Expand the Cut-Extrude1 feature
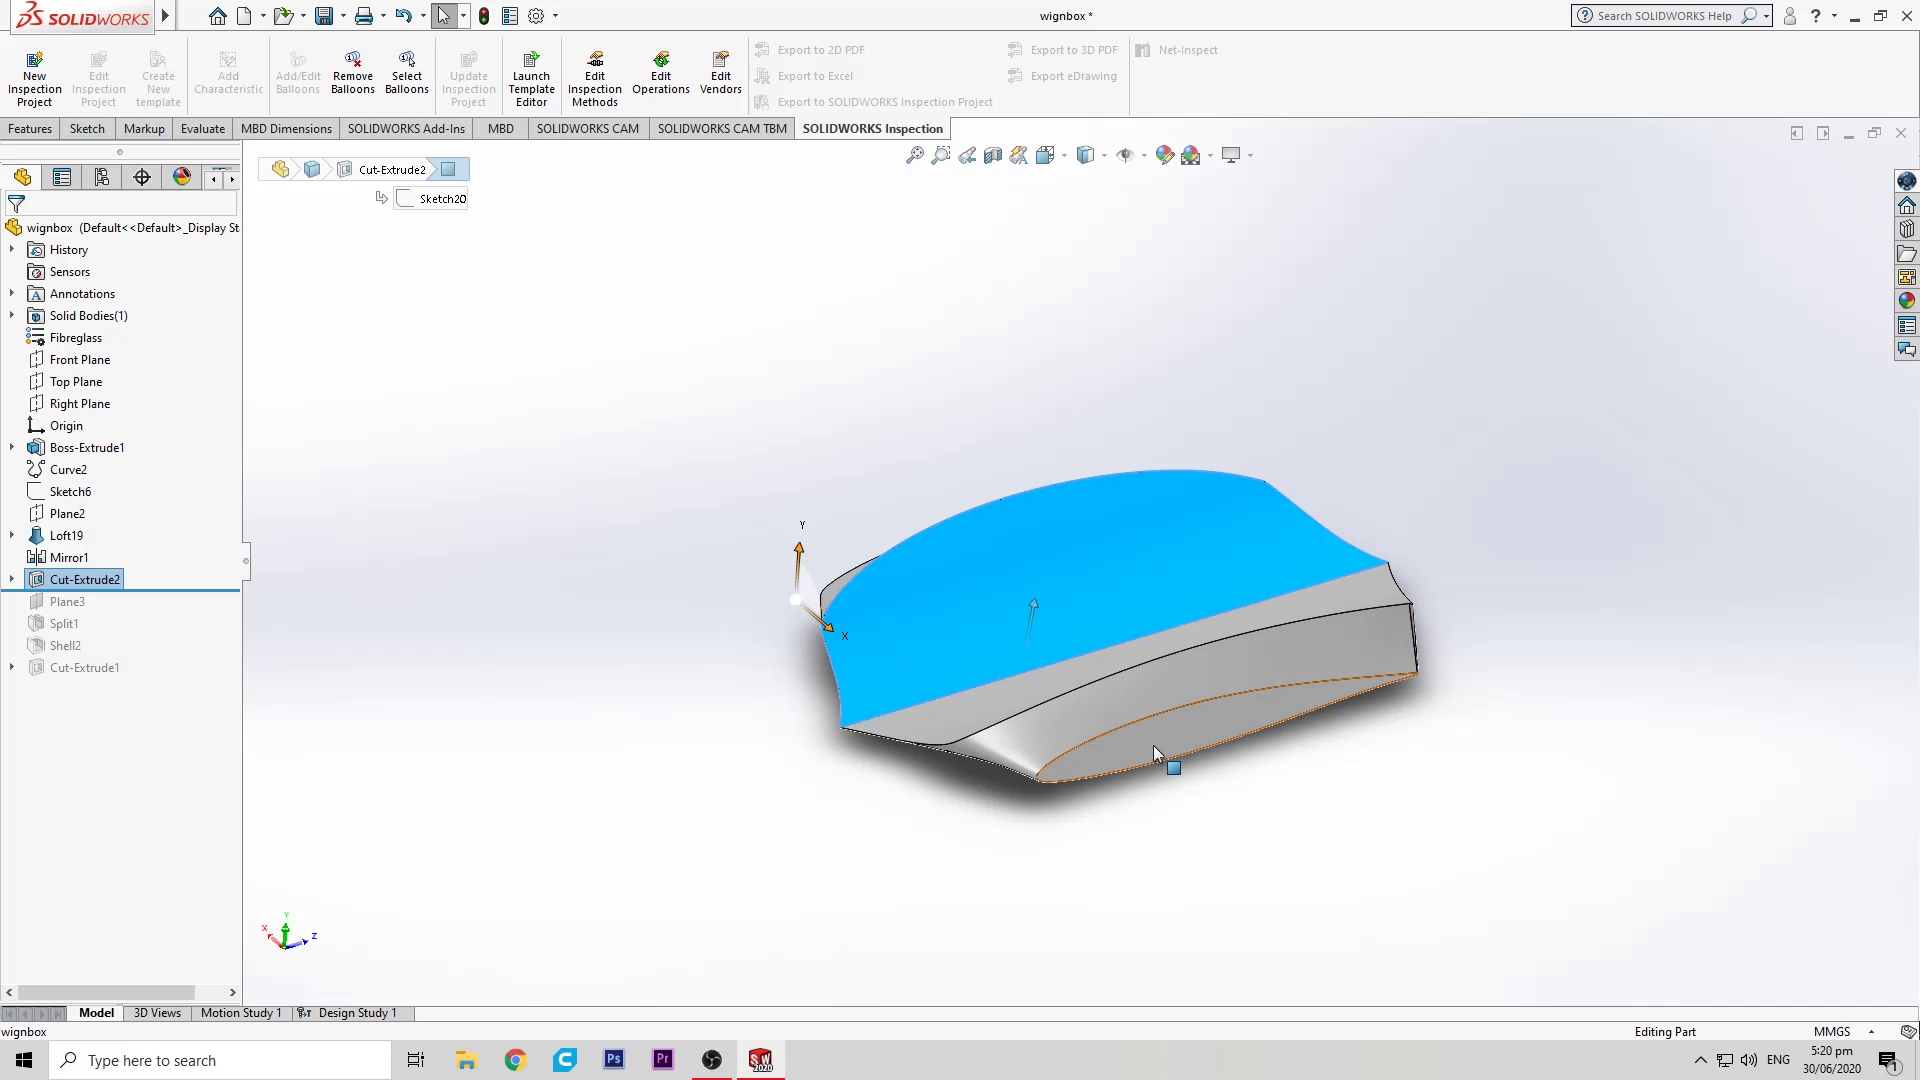Image resolution: width=1920 pixels, height=1080 pixels. click(12, 667)
